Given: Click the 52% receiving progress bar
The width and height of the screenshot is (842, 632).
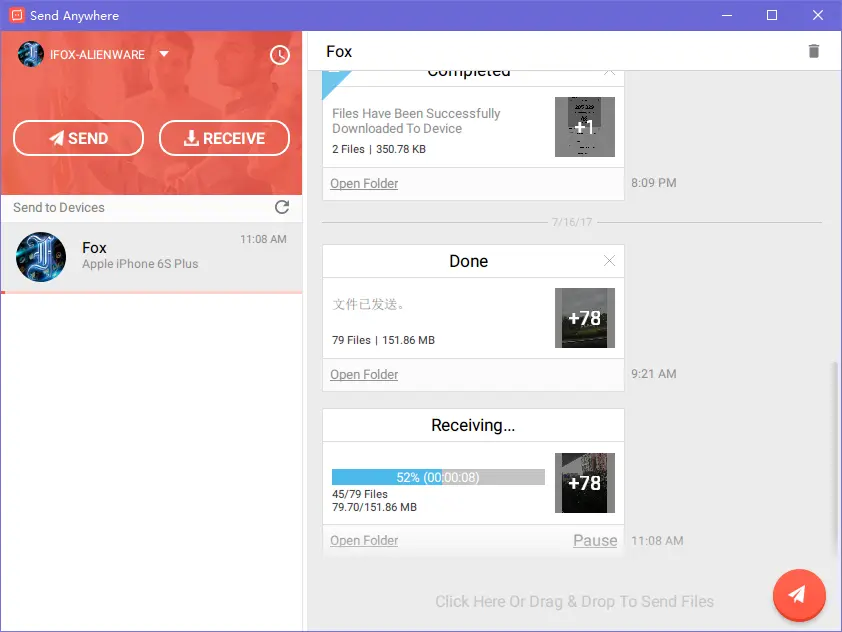Looking at the screenshot, I should click(438, 477).
